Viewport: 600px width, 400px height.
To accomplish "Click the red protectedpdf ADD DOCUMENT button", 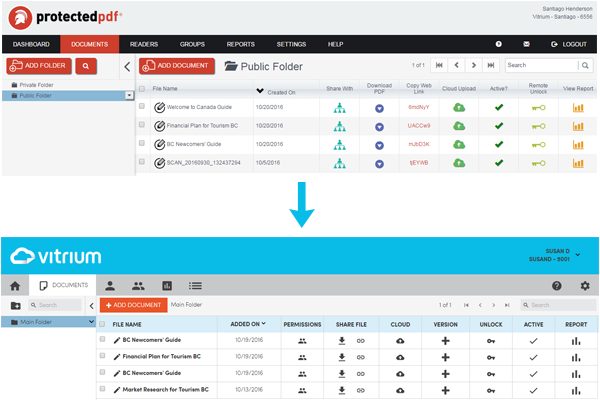I will tap(176, 66).
